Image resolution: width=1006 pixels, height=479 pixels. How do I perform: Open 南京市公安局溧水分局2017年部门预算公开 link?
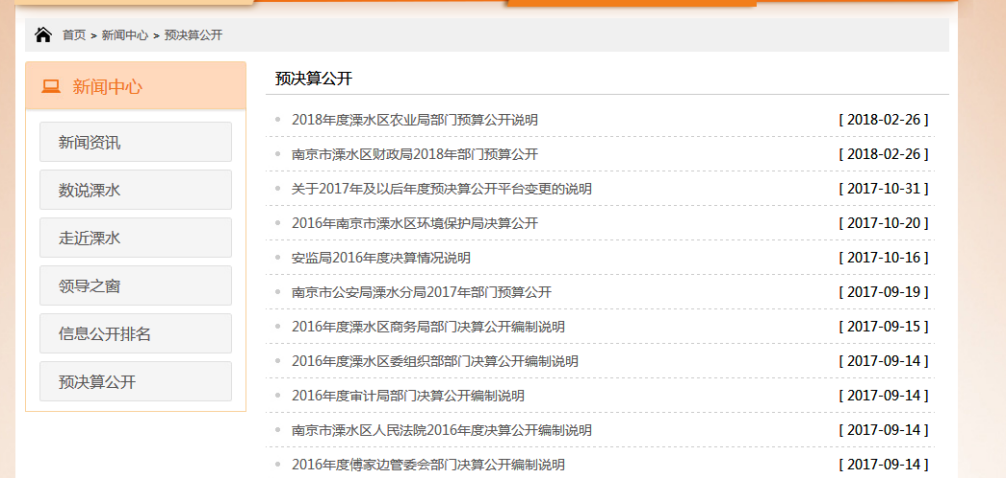tap(421, 292)
